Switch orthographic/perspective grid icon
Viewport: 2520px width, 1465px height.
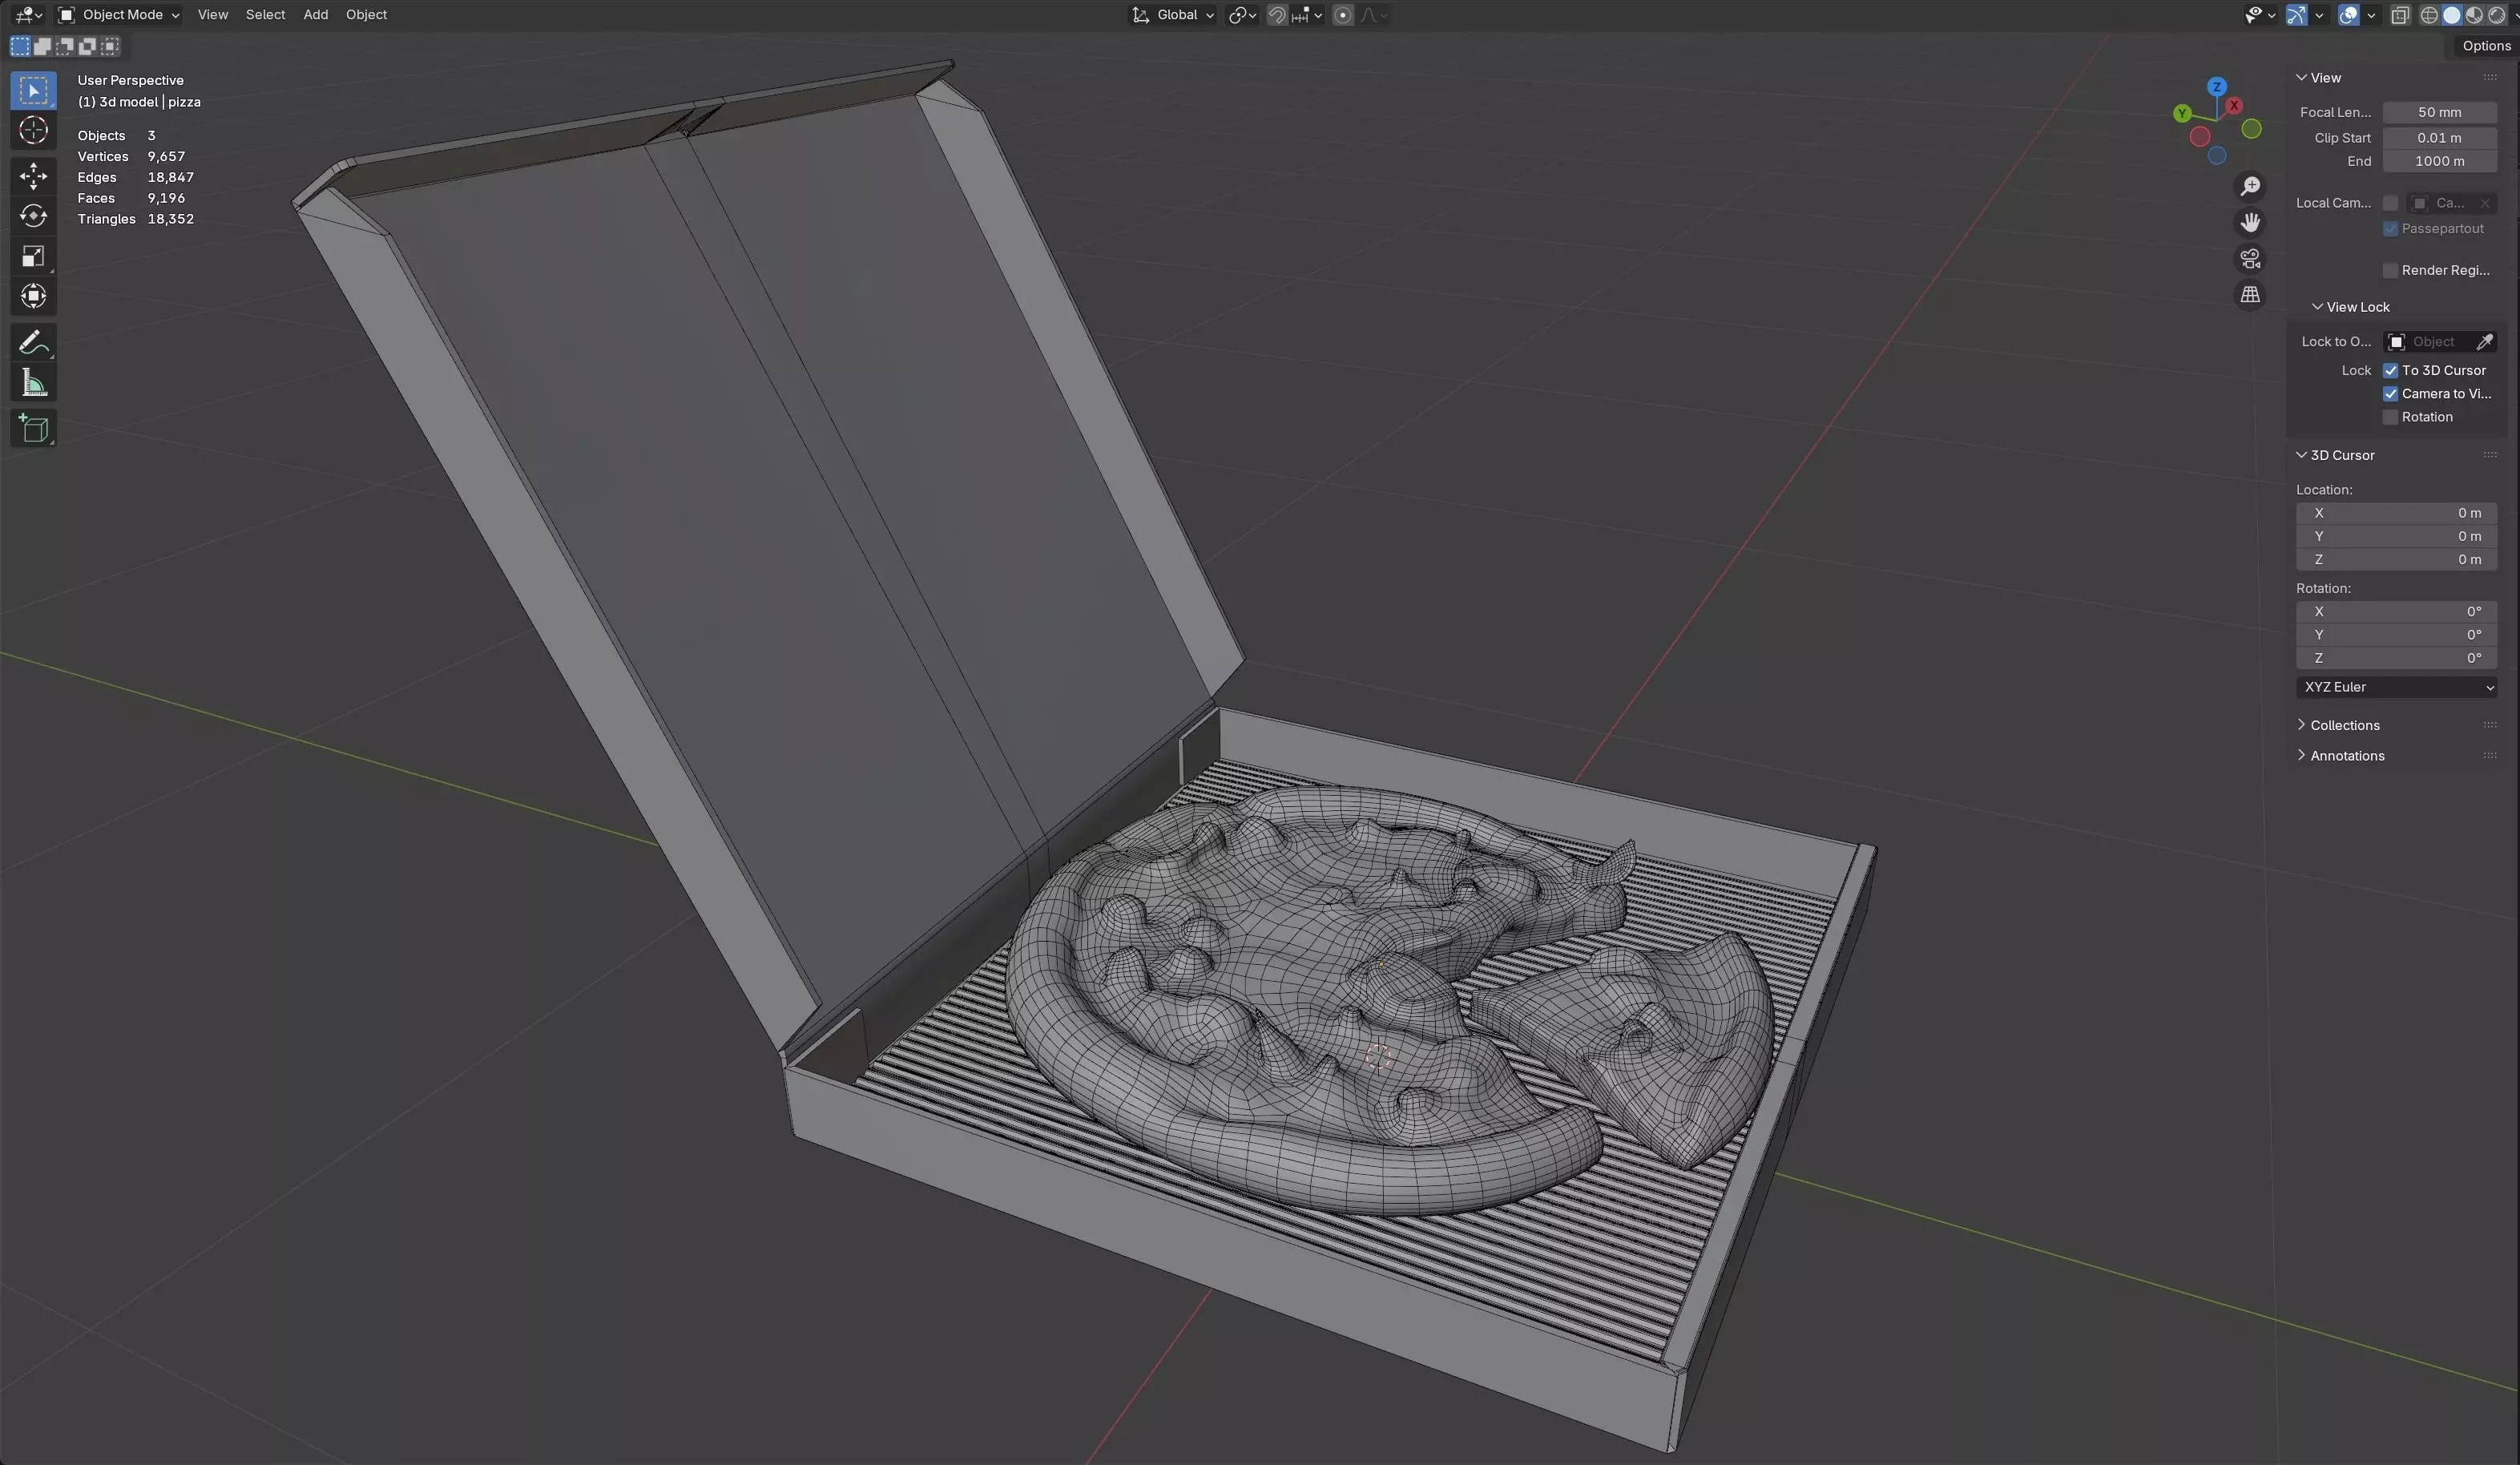pyautogui.click(x=2250, y=294)
